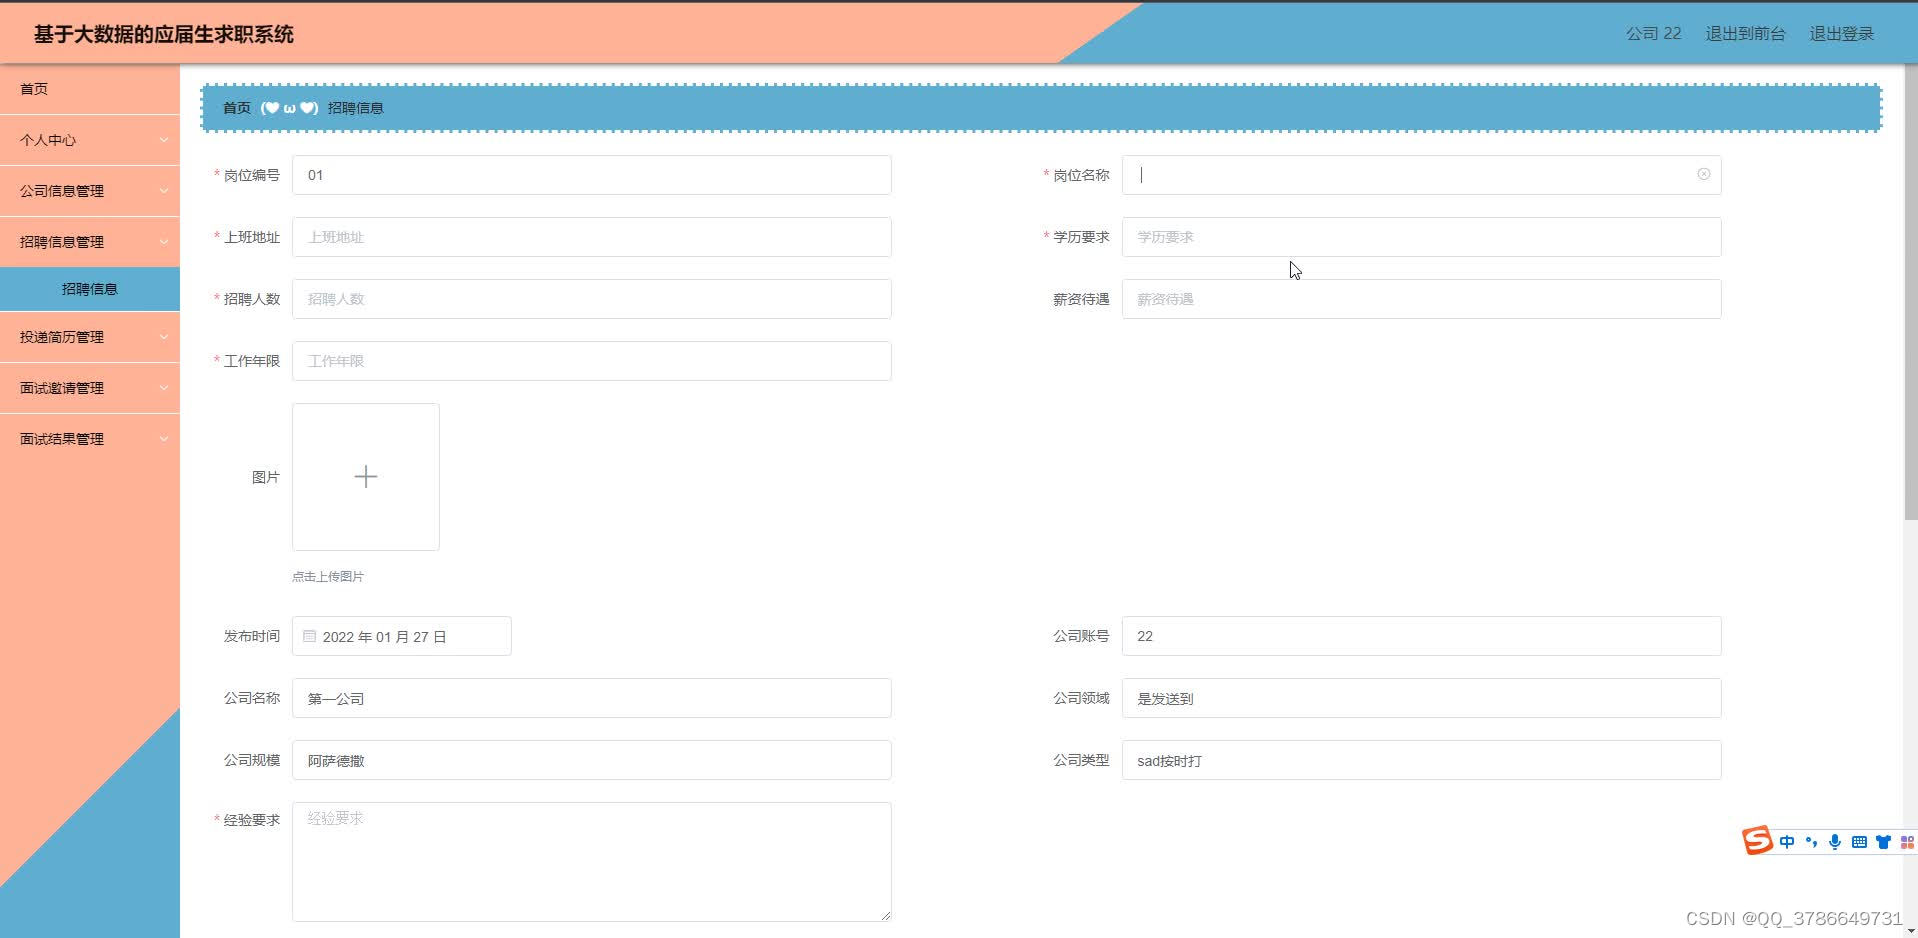Click the 公司规模 field showing 阿萨德撒
The height and width of the screenshot is (938, 1918).
592,760
